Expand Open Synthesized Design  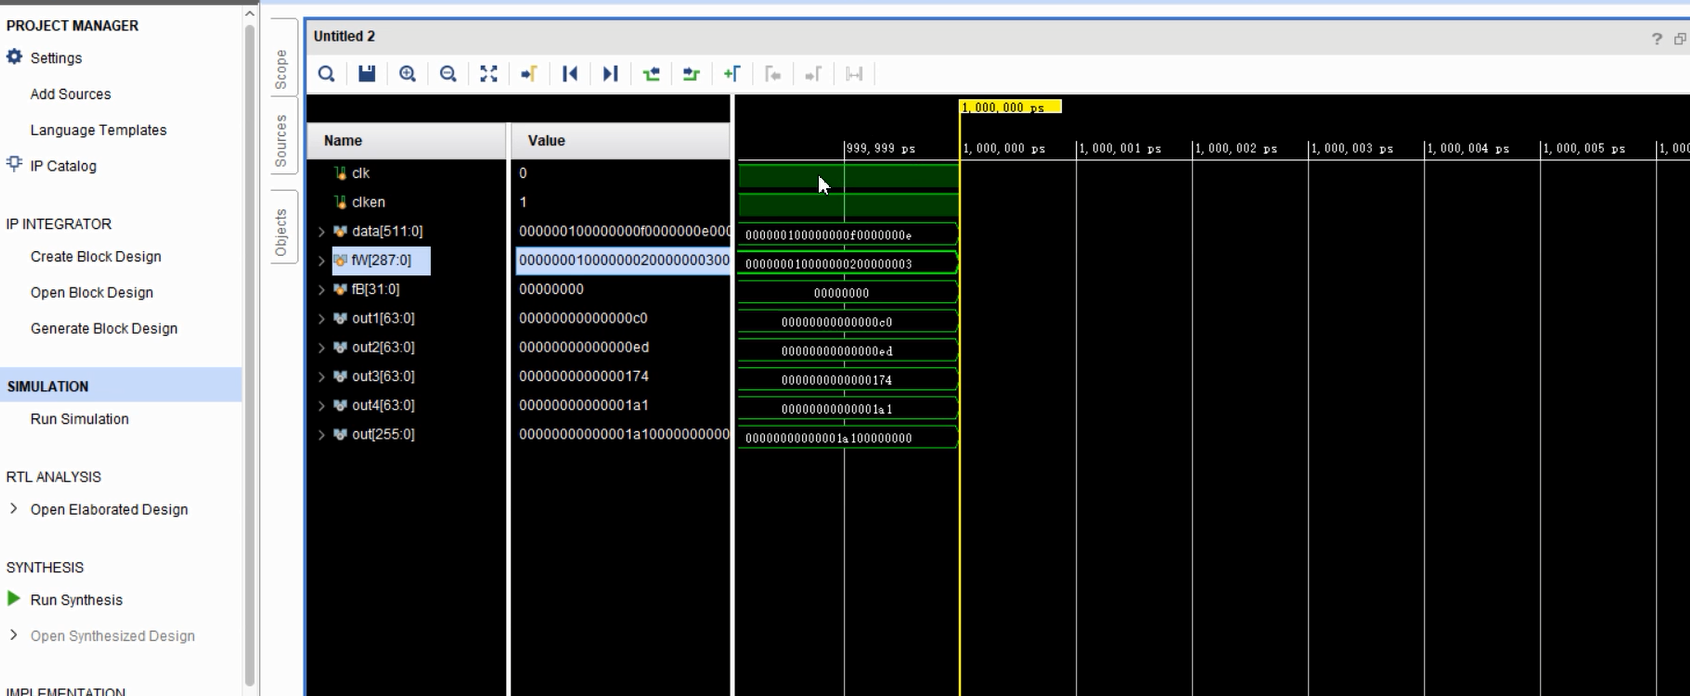(13, 635)
